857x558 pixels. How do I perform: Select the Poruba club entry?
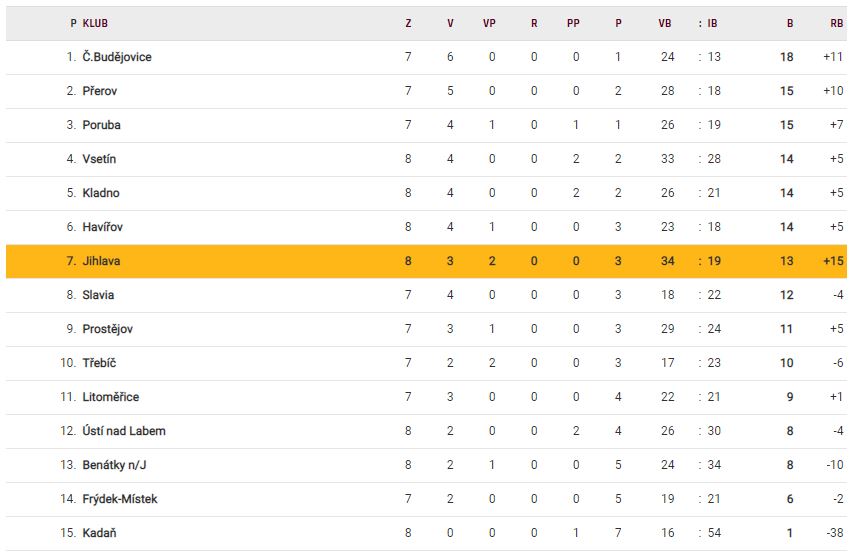[102, 125]
